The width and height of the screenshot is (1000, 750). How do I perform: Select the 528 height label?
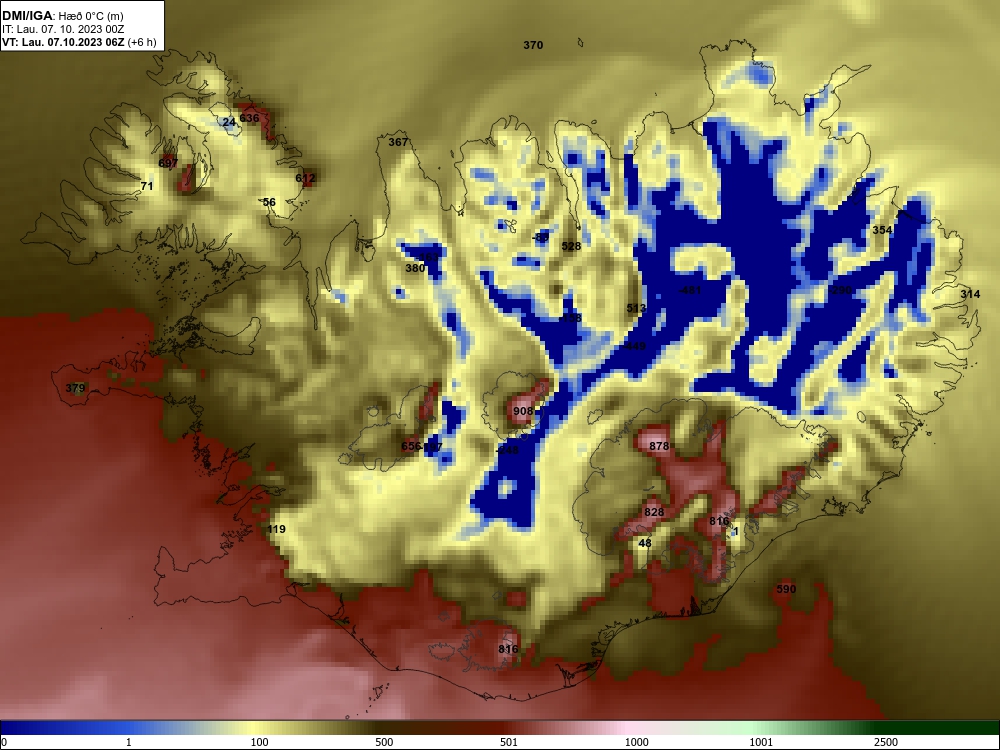pos(571,246)
